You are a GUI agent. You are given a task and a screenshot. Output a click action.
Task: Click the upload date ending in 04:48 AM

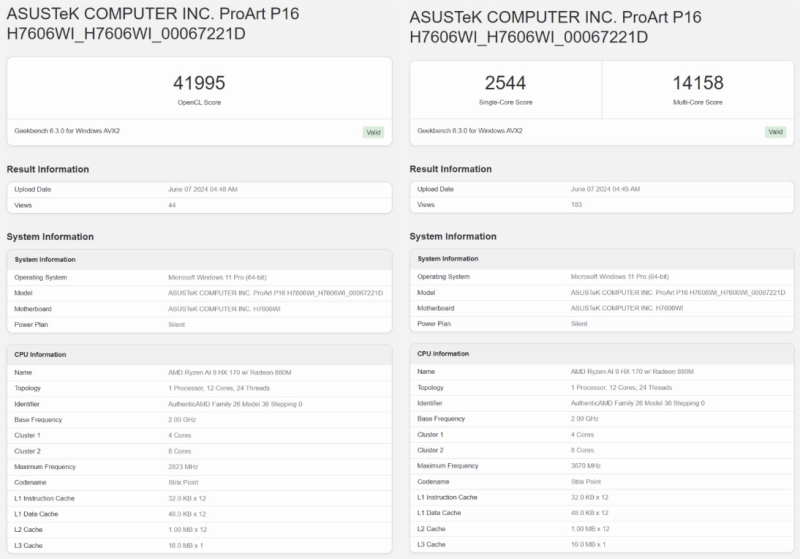pos(203,189)
